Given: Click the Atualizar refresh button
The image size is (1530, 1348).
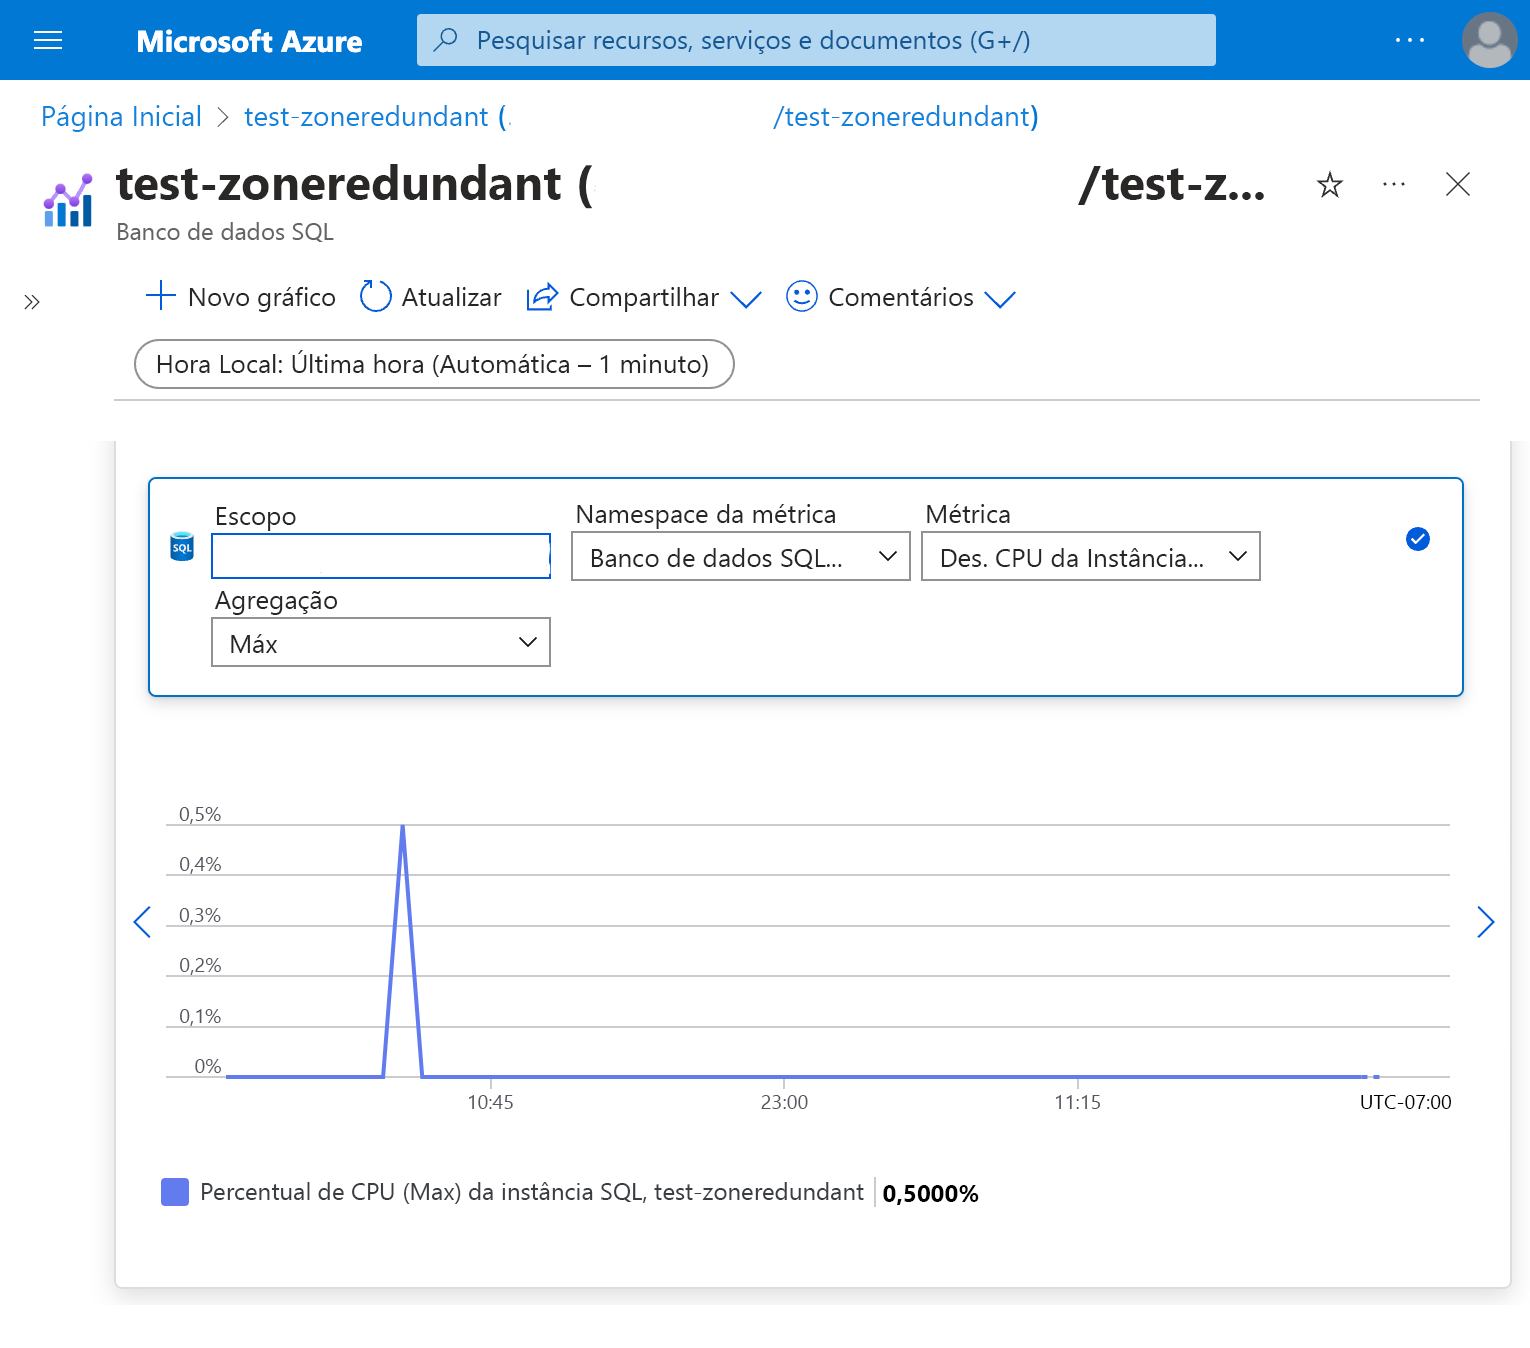Looking at the screenshot, I should coord(431,297).
